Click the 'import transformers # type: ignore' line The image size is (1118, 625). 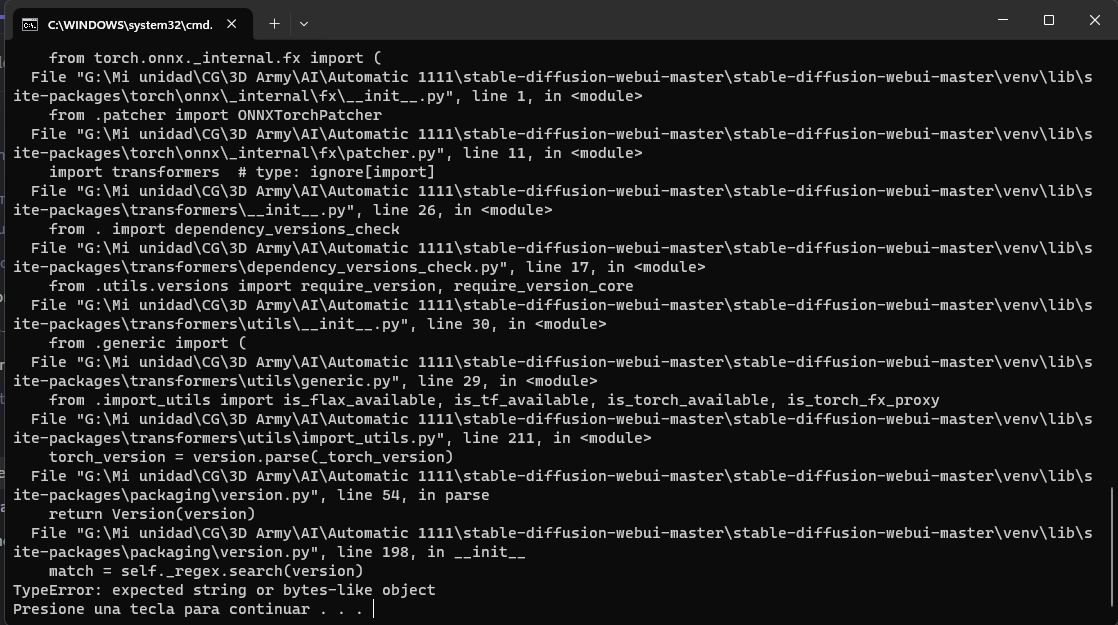242,172
